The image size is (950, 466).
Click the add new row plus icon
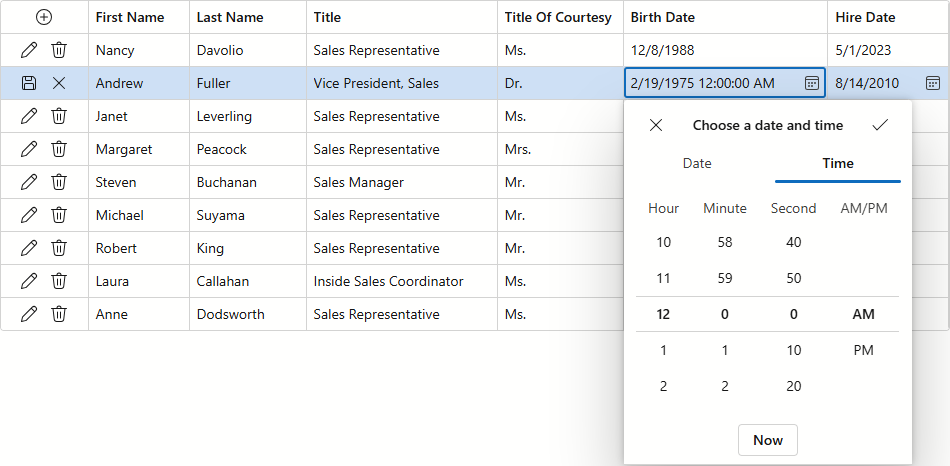[x=44, y=17]
